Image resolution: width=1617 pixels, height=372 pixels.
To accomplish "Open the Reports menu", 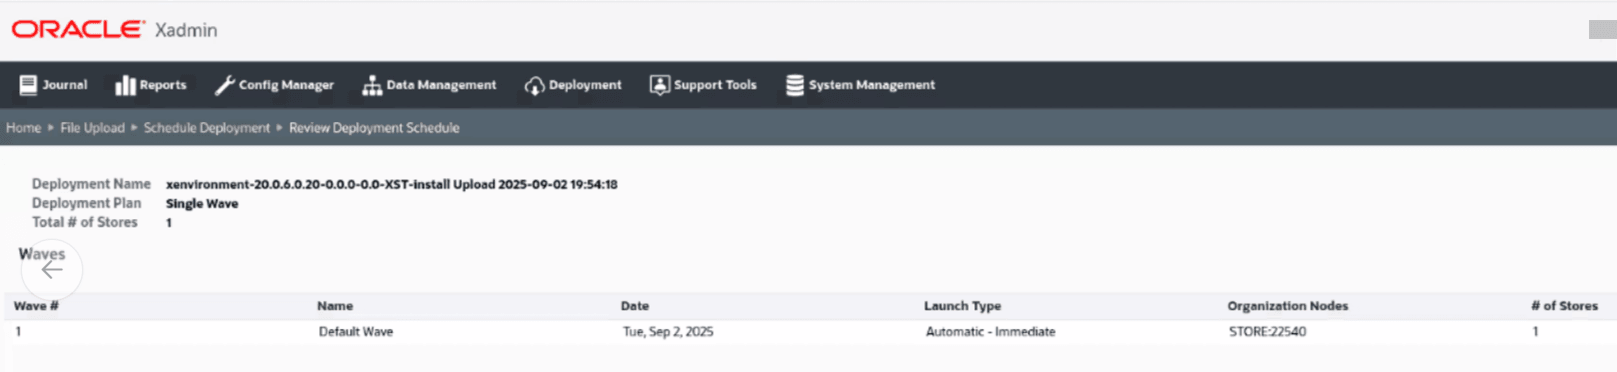I will (151, 85).
